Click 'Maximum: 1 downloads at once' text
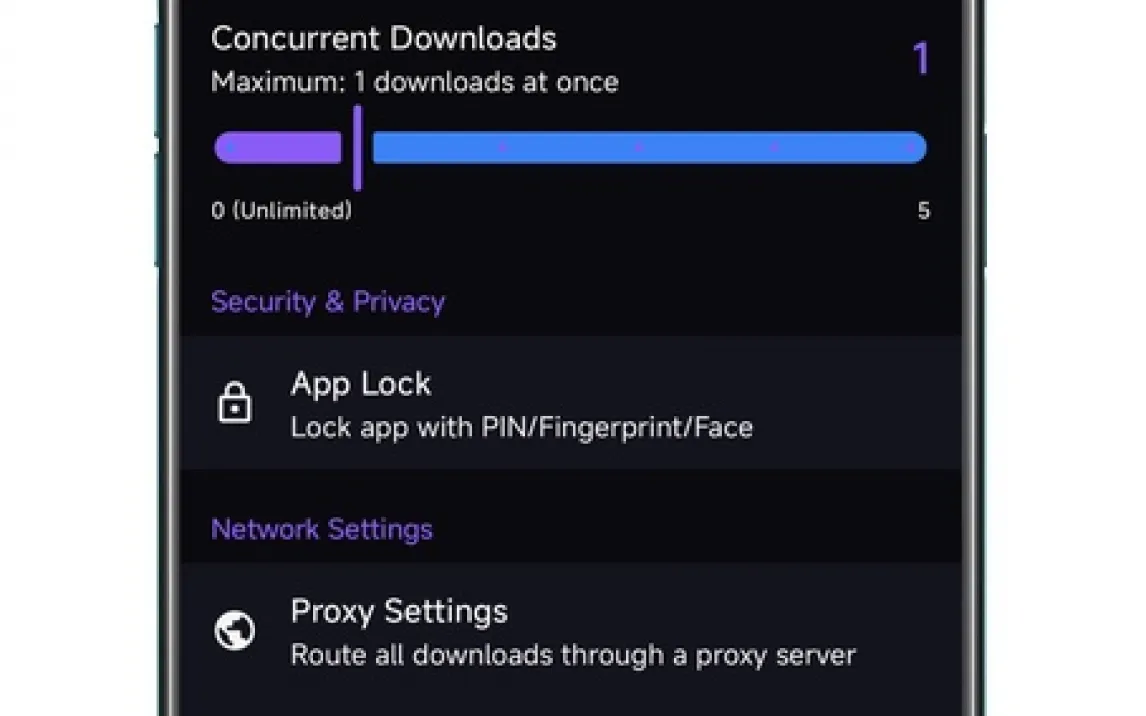The height and width of the screenshot is (716, 1146). (x=415, y=82)
